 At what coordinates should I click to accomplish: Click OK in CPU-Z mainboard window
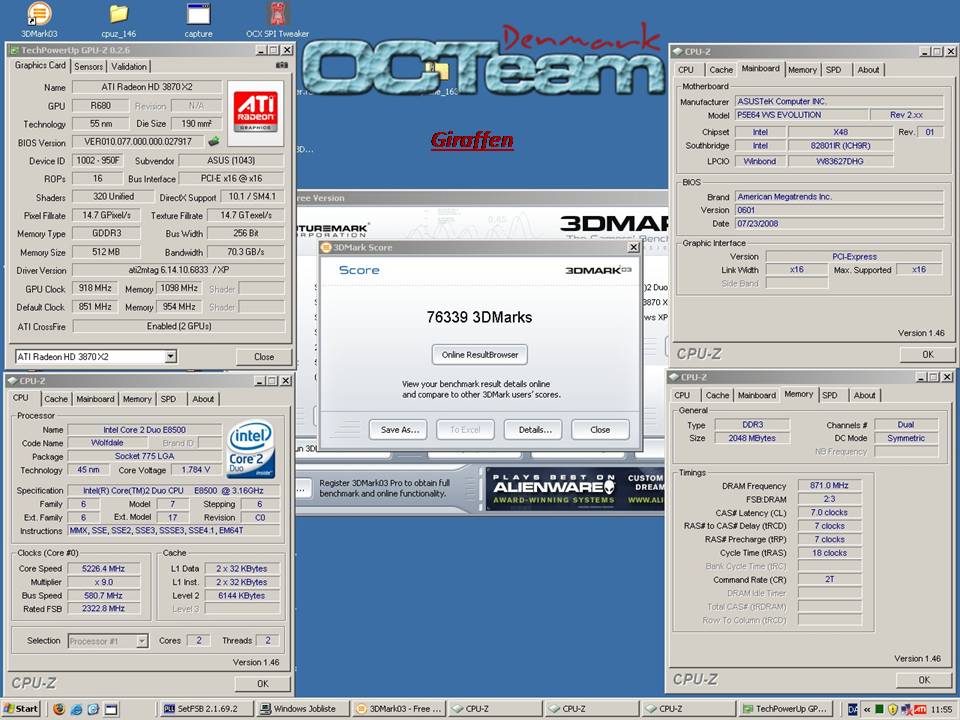(928, 354)
